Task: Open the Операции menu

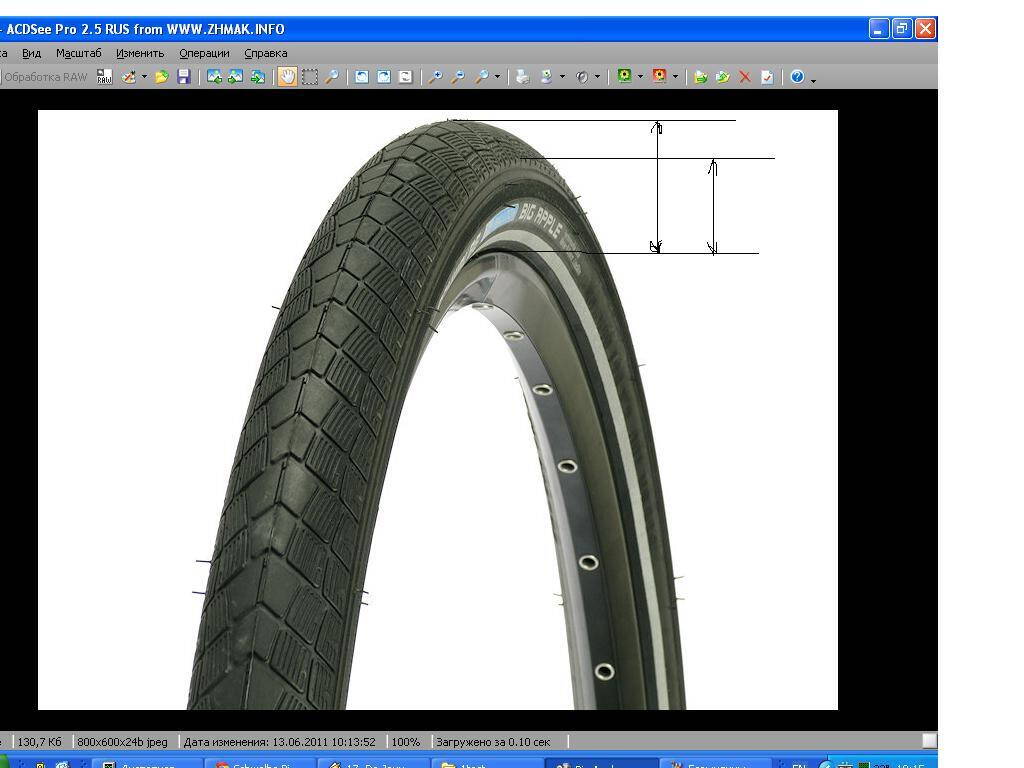Action: click(204, 53)
